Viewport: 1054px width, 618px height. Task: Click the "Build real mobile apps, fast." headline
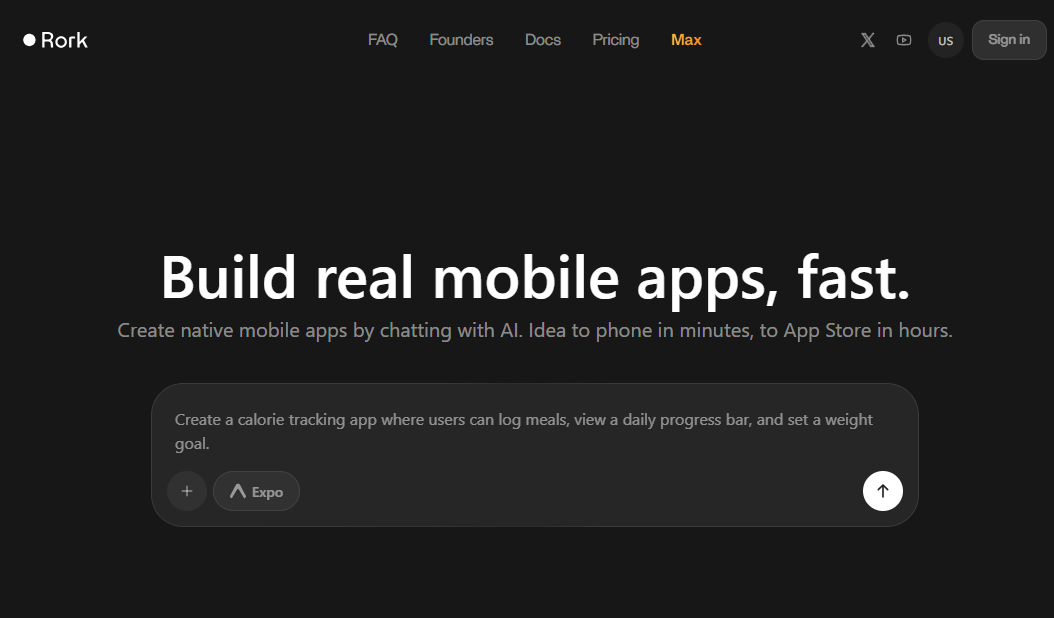pyautogui.click(x=535, y=278)
